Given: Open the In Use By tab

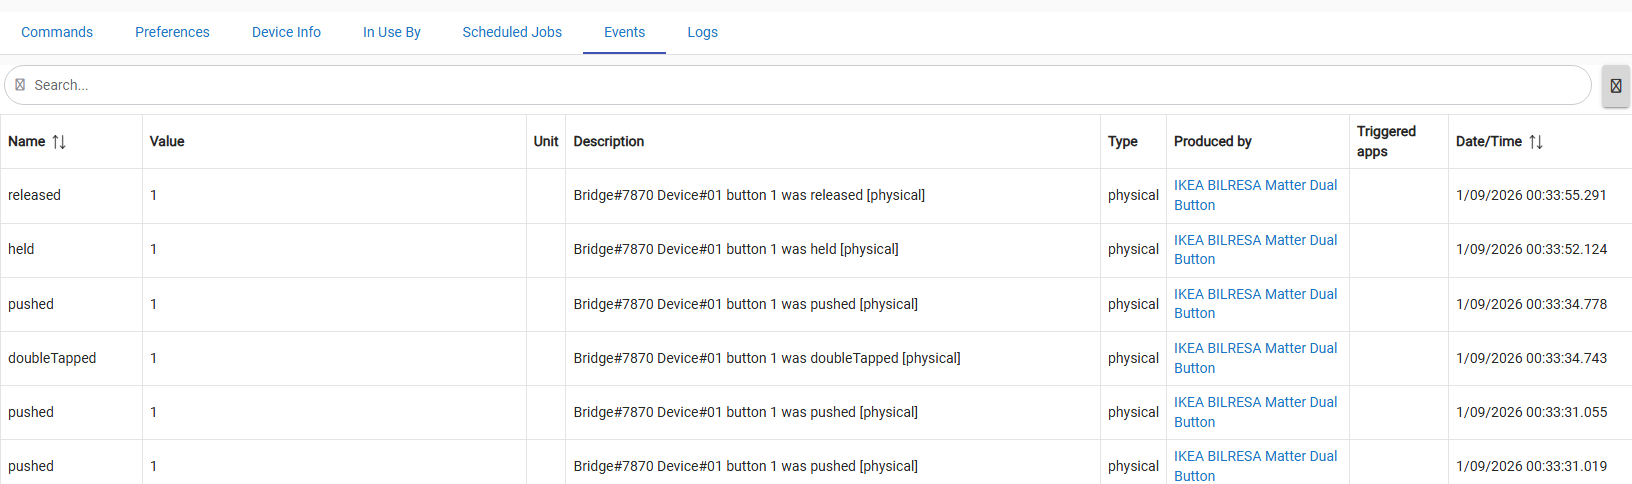Looking at the screenshot, I should (x=391, y=32).
